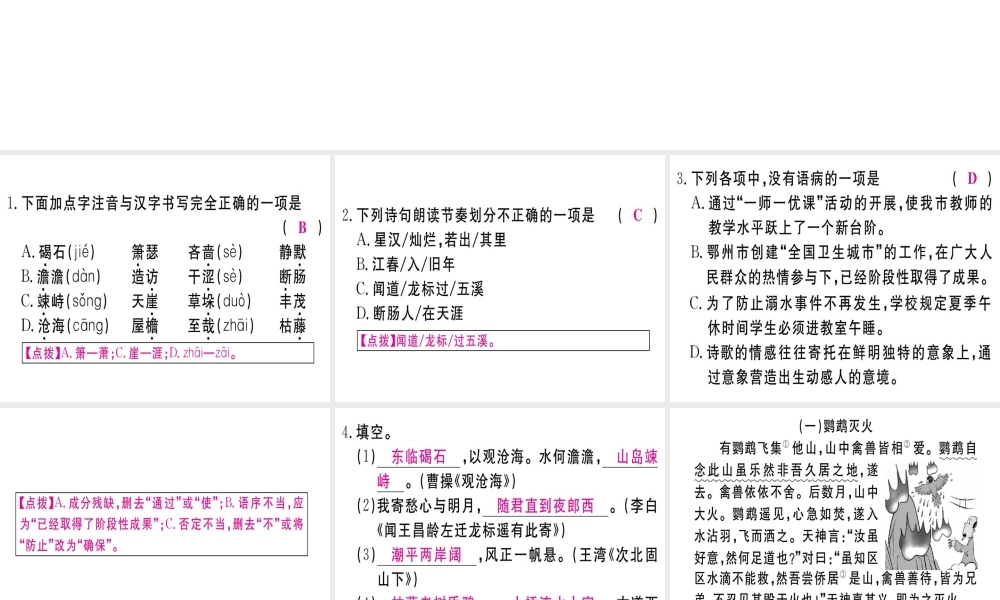This screenshot has height=600, width=1000.
Task: Select question 3 option B about 鄂州市
Action: click(841, 265)
